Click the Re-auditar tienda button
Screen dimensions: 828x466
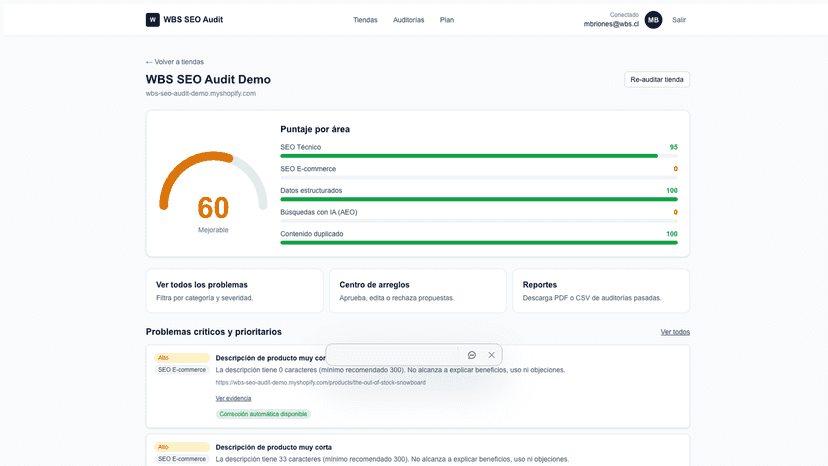point(657,79)
